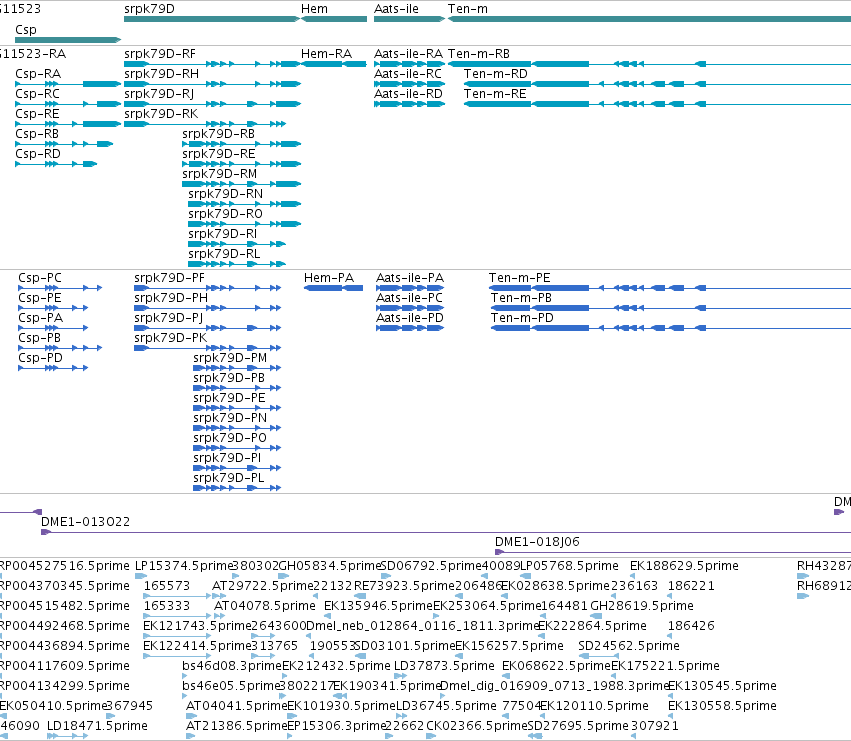Click transcript label srpk79D-RK
Viewport: 851px width, 741px height.
coord(161,114)
